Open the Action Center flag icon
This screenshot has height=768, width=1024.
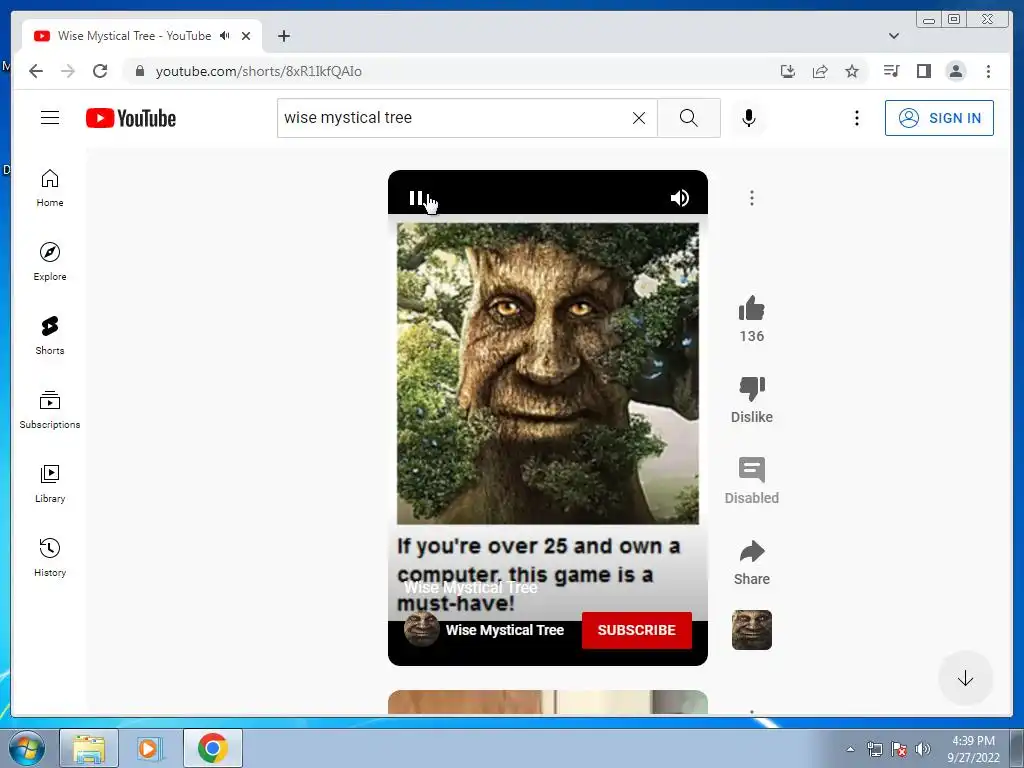point(899,749)
